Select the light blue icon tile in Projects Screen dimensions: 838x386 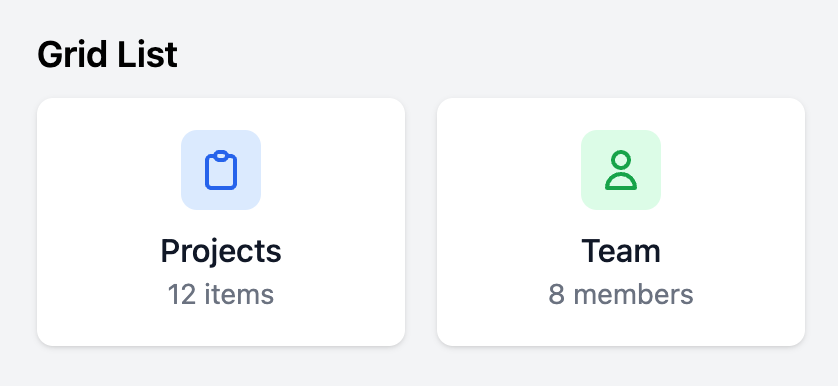221,170
